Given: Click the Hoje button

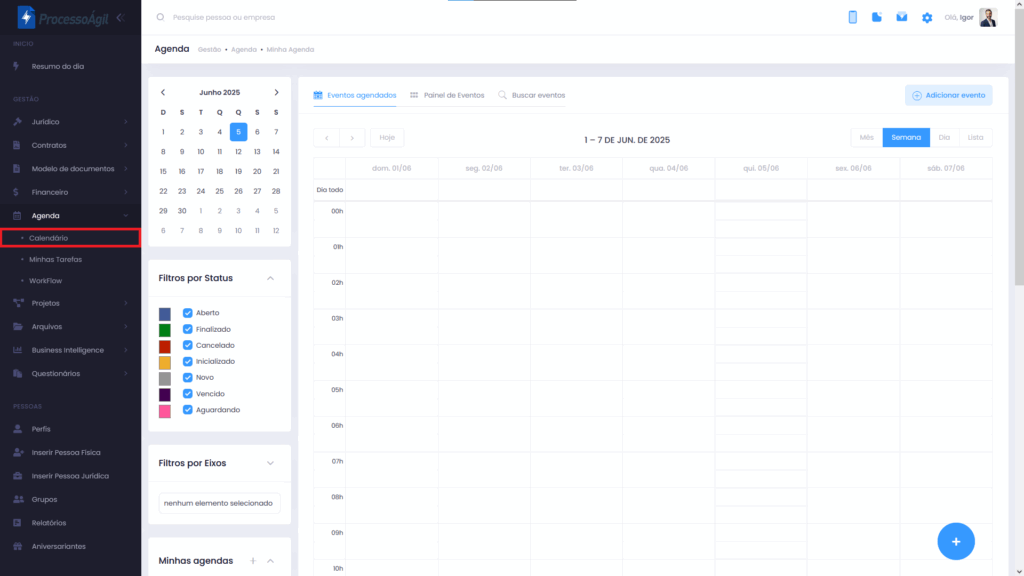Looking at the screenshot, I should [387, 137].
